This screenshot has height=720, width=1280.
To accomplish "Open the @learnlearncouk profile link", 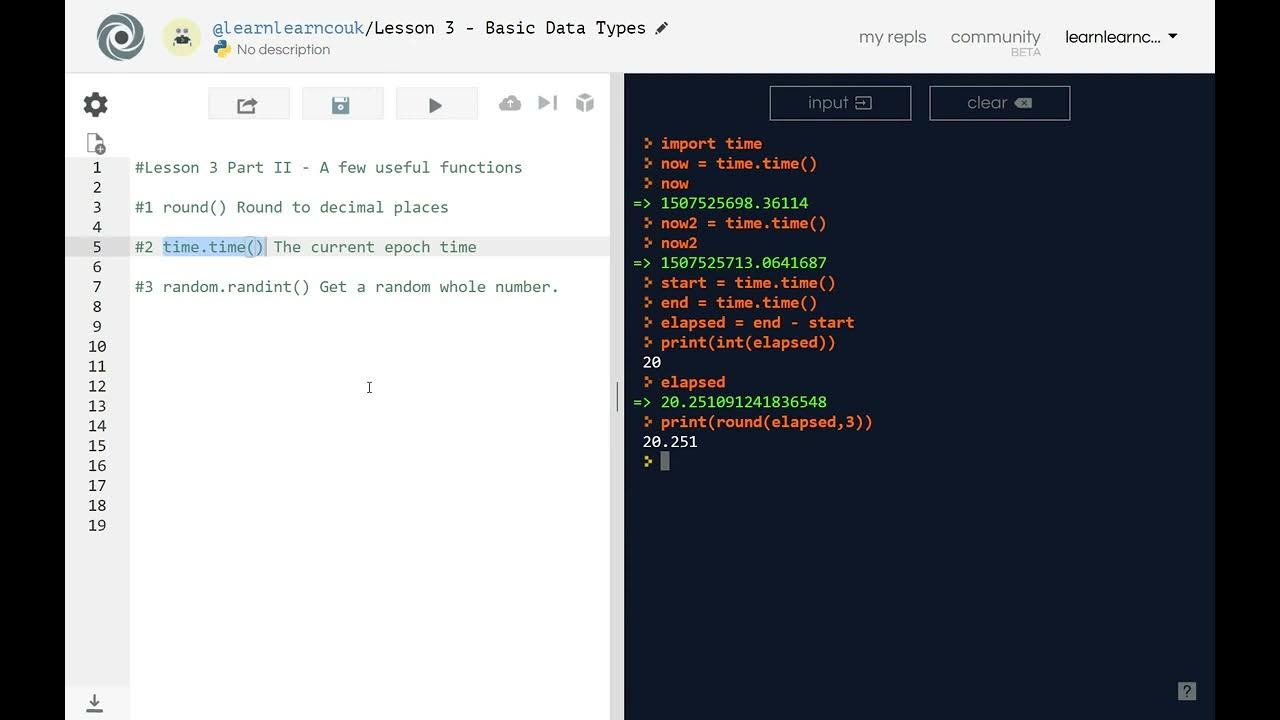I will point(288,28).
